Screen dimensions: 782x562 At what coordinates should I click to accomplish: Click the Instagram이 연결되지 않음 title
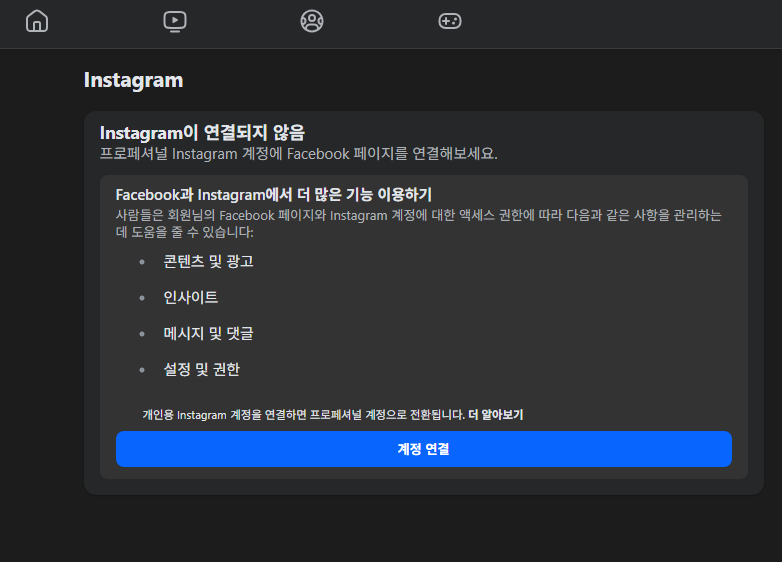pos(202,133)
